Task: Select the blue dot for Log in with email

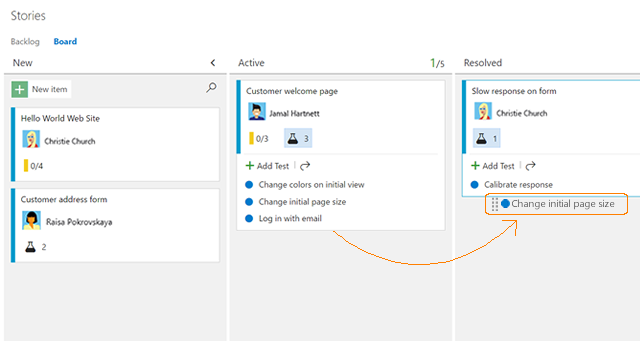Action: coord(249,218)
